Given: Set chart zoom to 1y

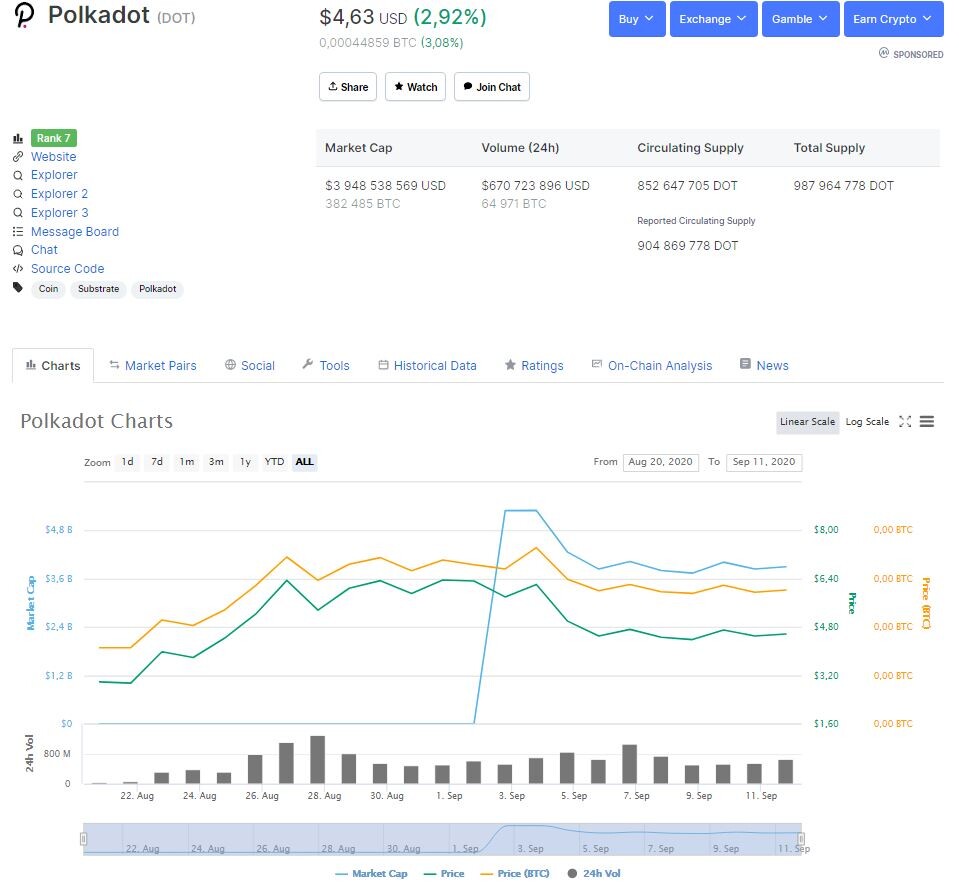Looking at the screenshot, I should click(x=245, y=462).
